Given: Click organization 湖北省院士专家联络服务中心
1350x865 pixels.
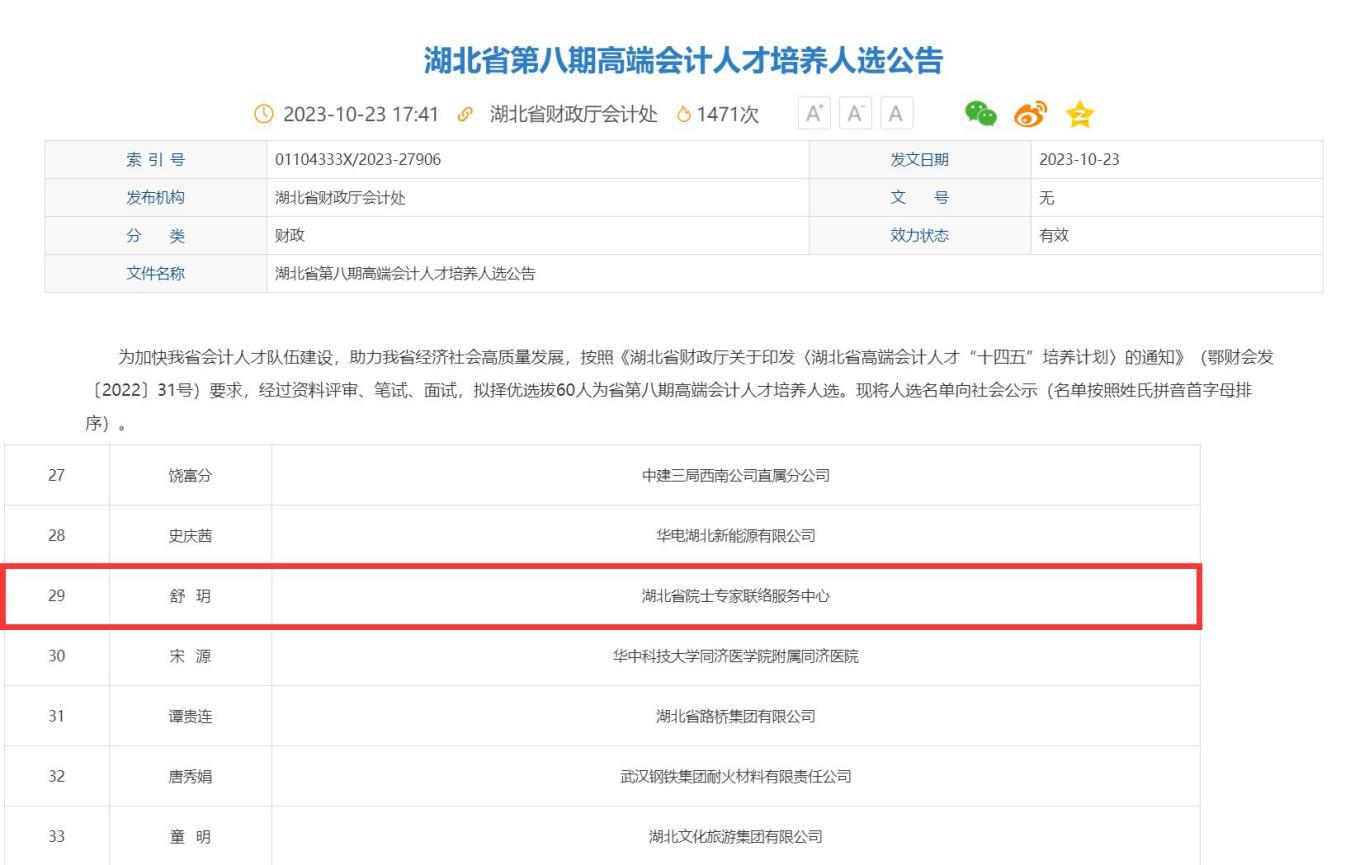Looking at the screenshot, I should [x=735, y=596].
